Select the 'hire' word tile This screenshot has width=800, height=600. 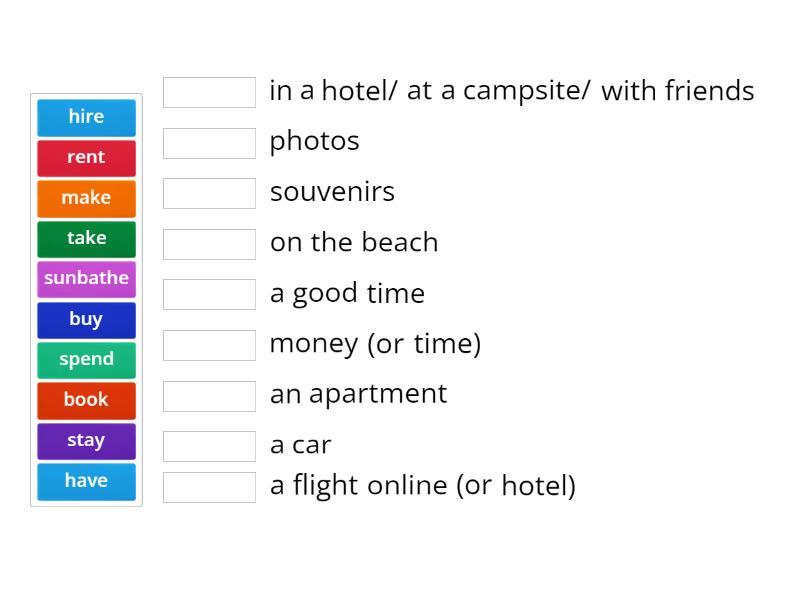point(86,117)
